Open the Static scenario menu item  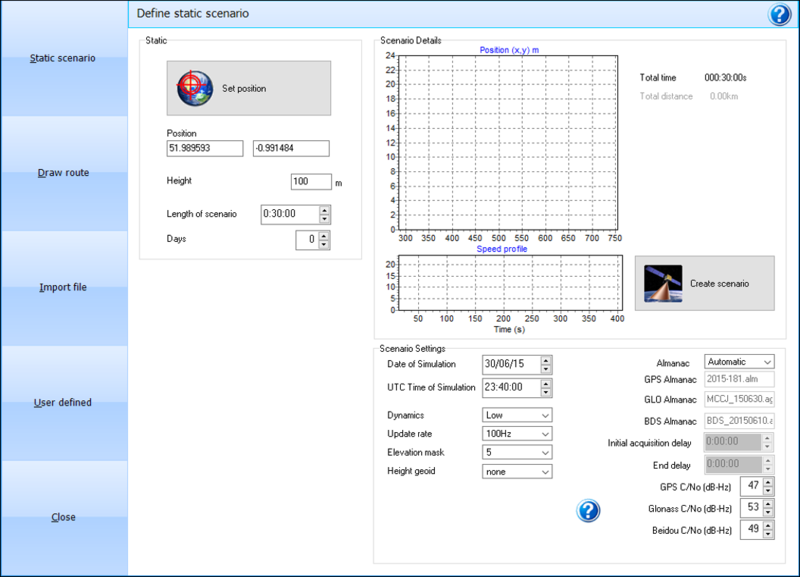coord(63,58)
